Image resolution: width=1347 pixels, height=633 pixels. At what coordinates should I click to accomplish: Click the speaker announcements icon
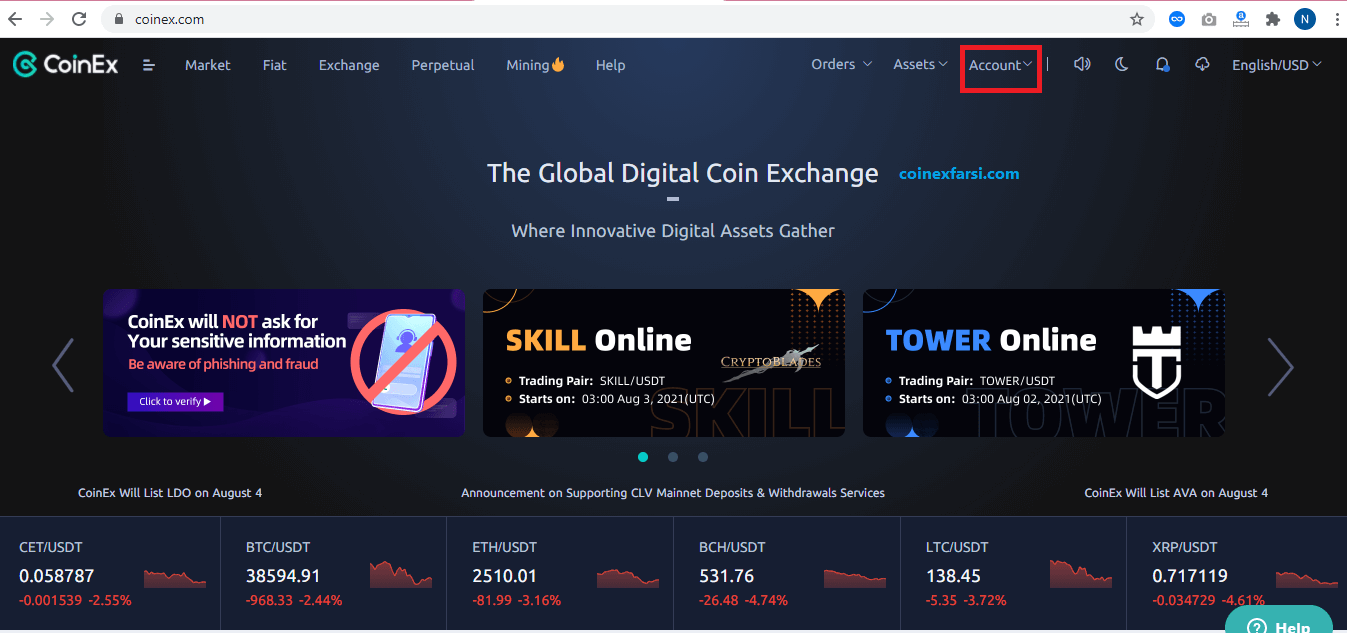pos(1081,64)
